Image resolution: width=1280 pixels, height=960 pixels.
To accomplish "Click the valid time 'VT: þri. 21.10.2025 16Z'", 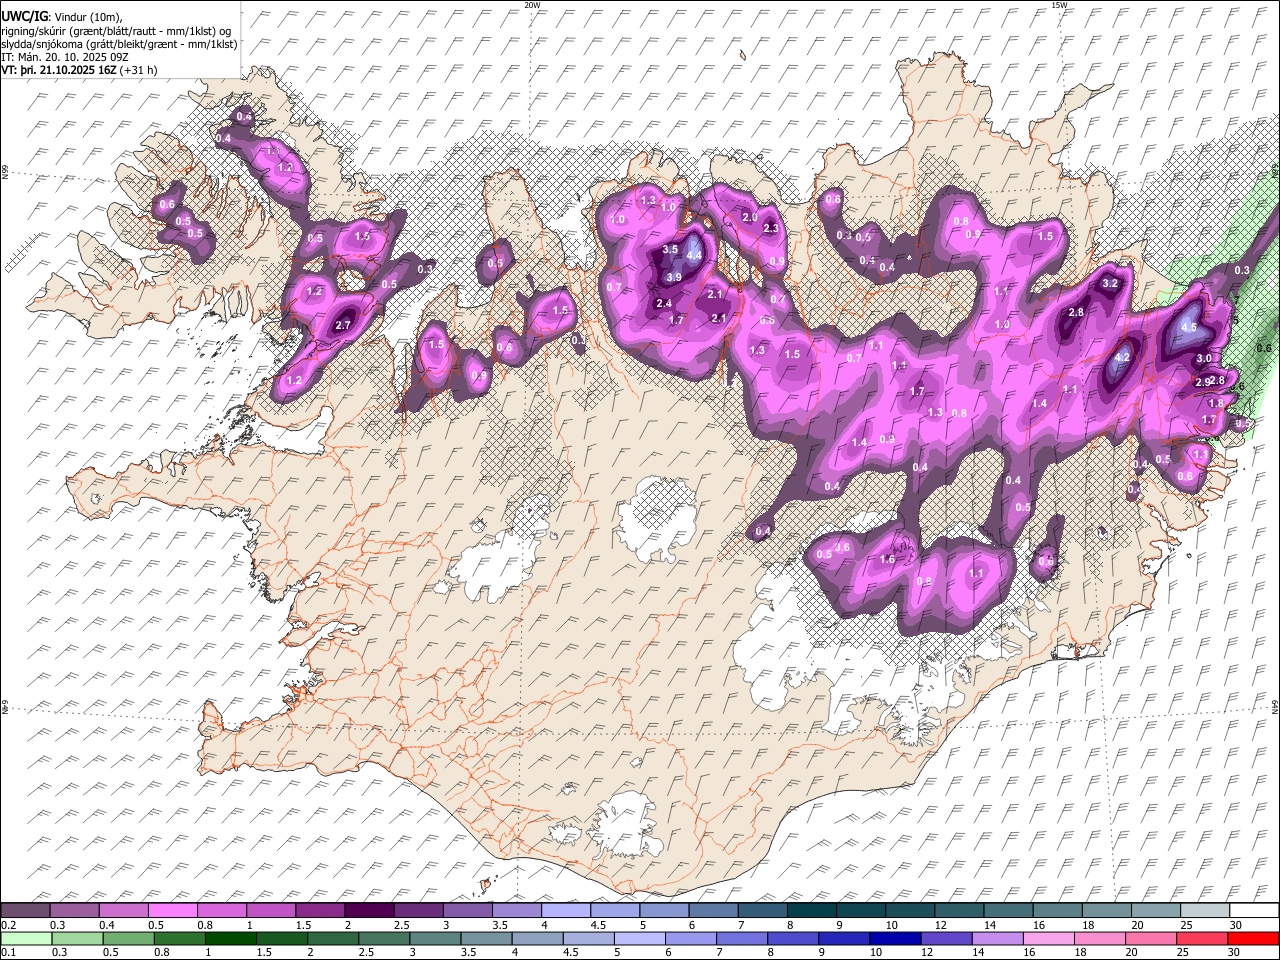I will 59,70.
